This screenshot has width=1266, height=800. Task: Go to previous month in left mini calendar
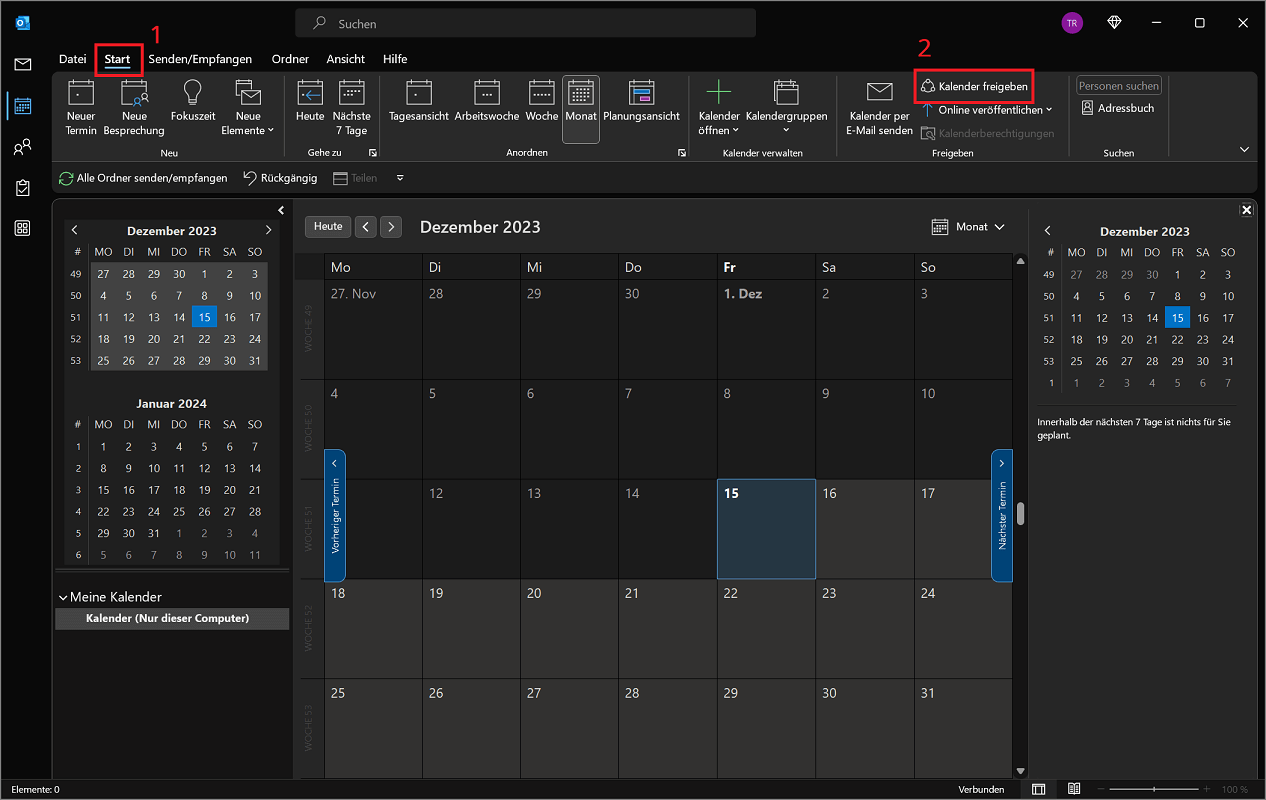(74, 231)
